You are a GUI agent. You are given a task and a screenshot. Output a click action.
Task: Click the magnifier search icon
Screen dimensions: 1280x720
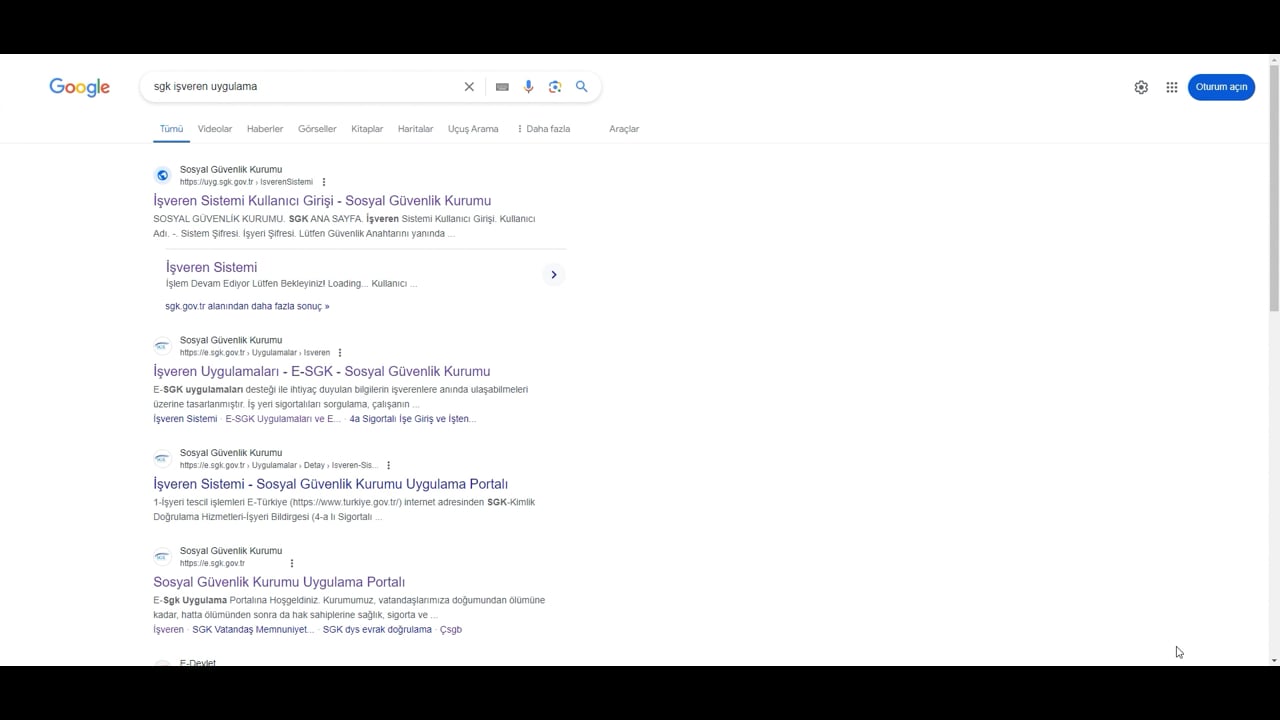tap(581, 87)
